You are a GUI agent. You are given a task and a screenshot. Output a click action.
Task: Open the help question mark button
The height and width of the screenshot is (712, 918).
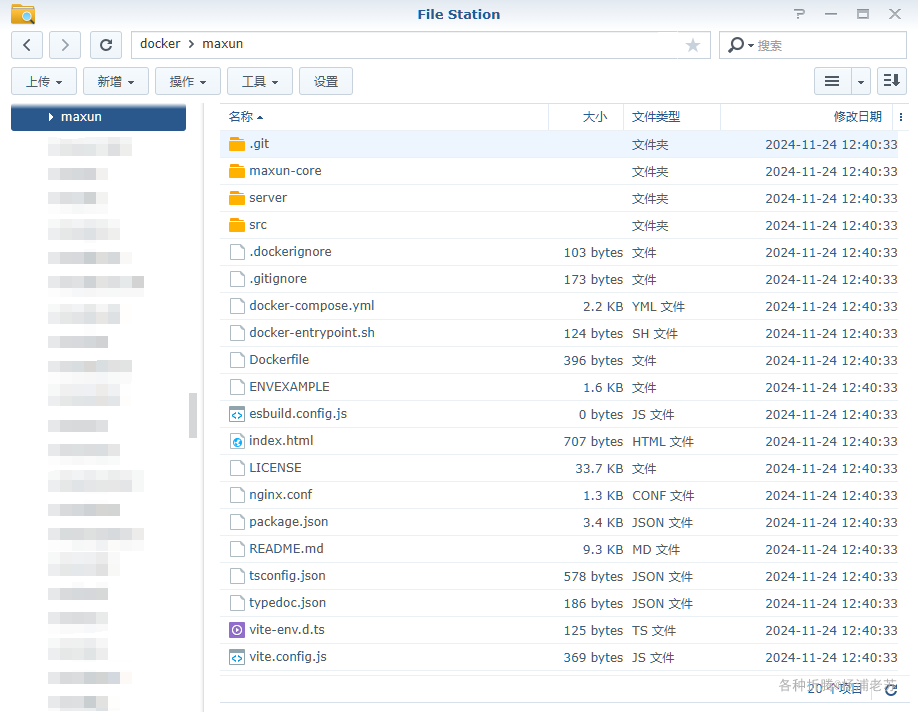coord(799,14)
